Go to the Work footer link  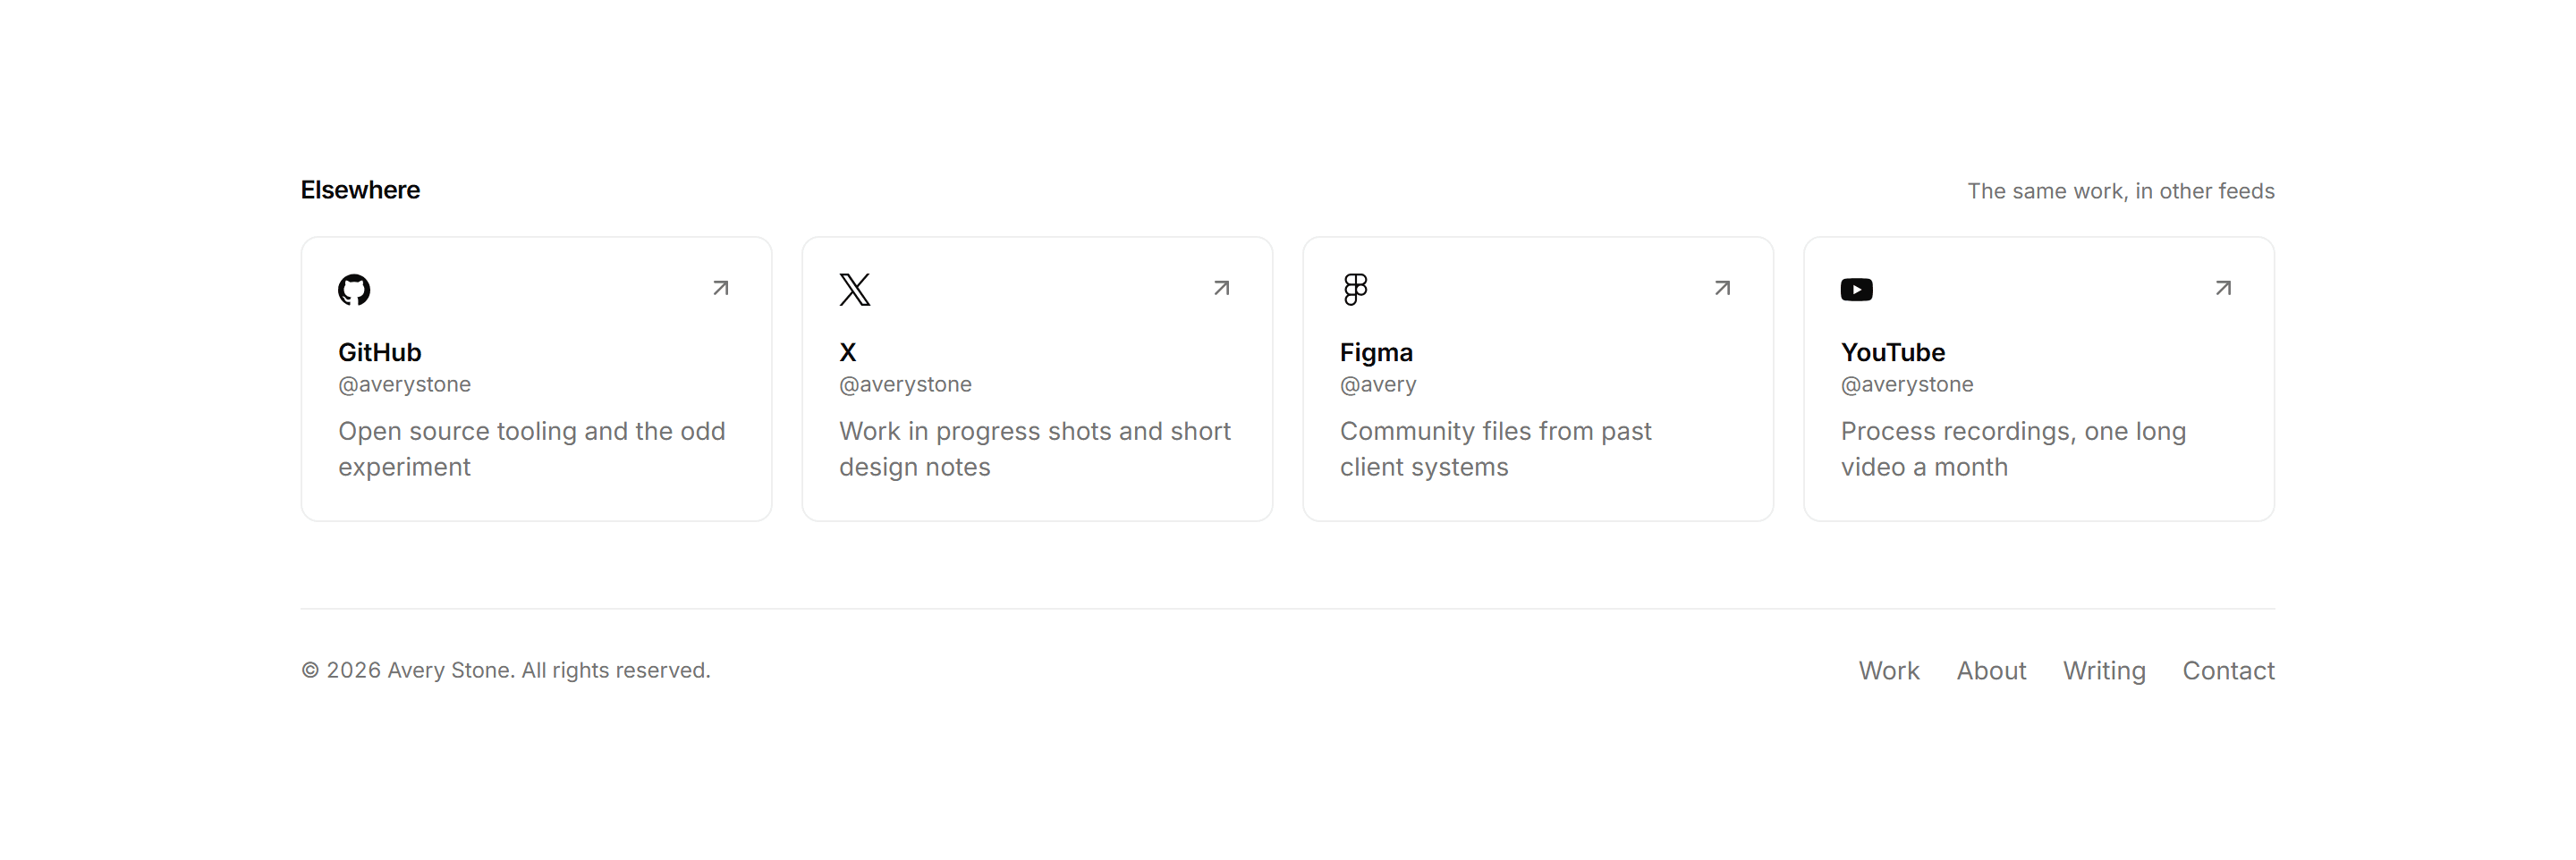click(x=1889, y=670)
